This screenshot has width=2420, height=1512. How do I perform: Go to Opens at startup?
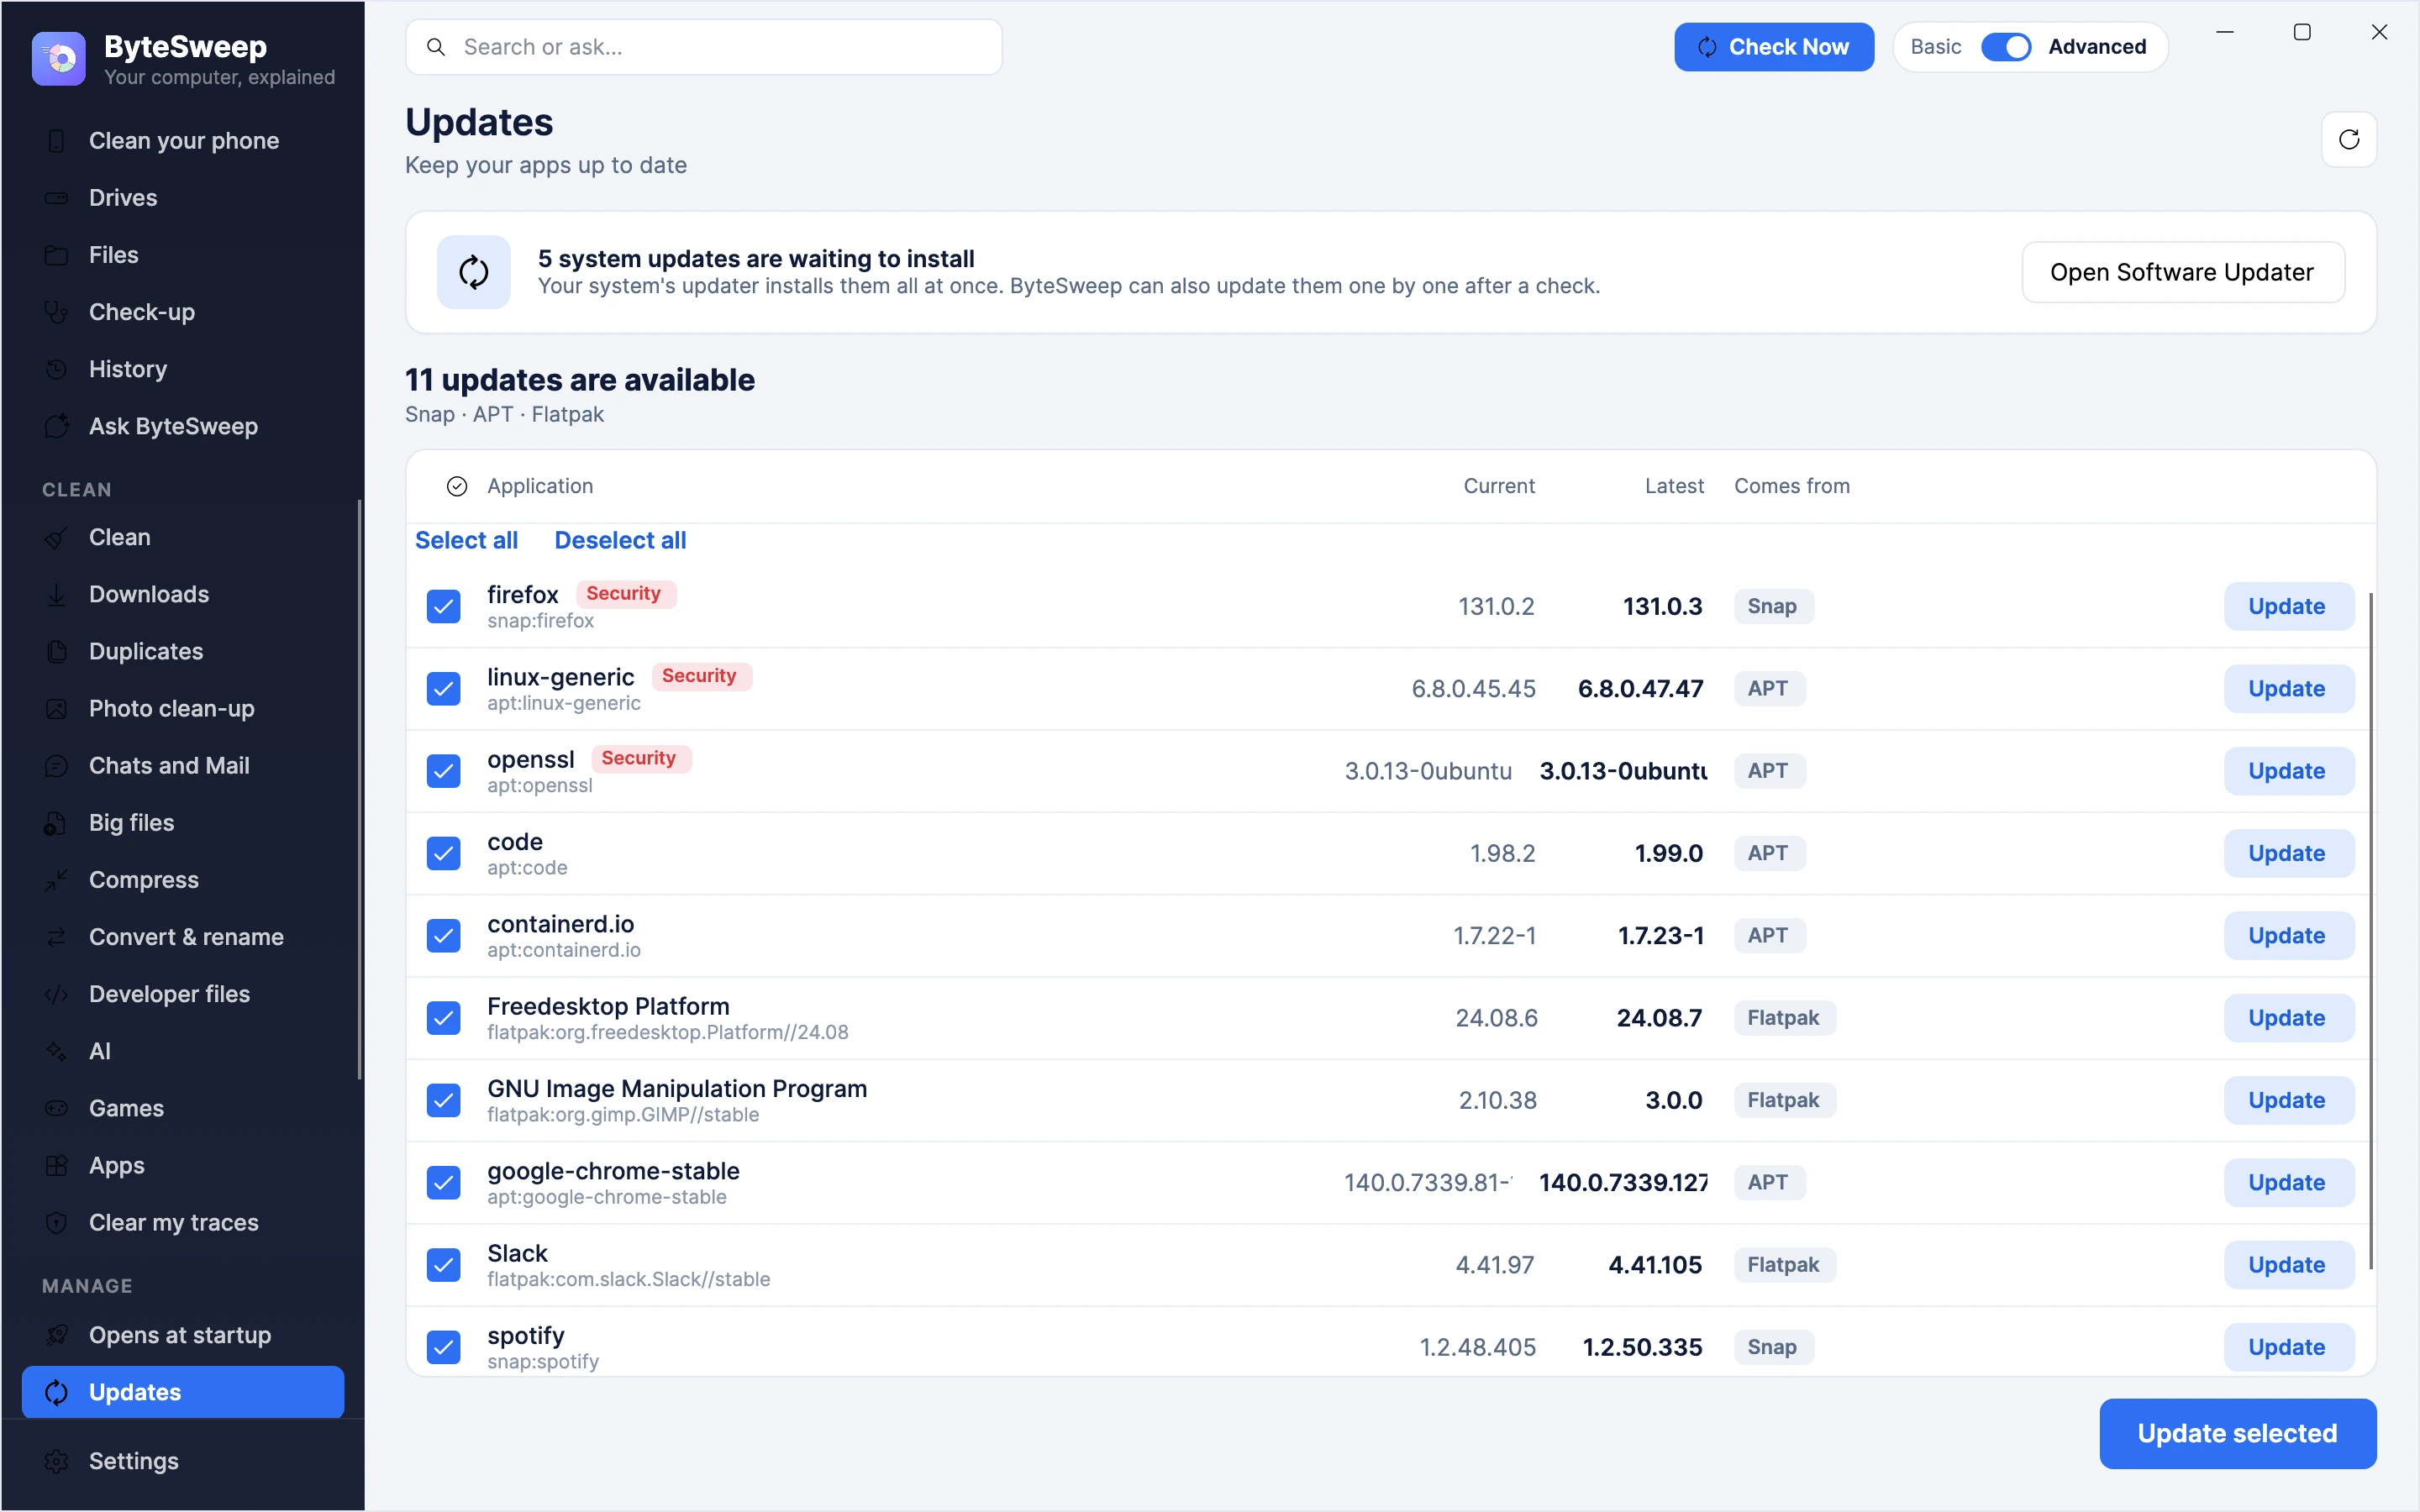[183, 1335]
